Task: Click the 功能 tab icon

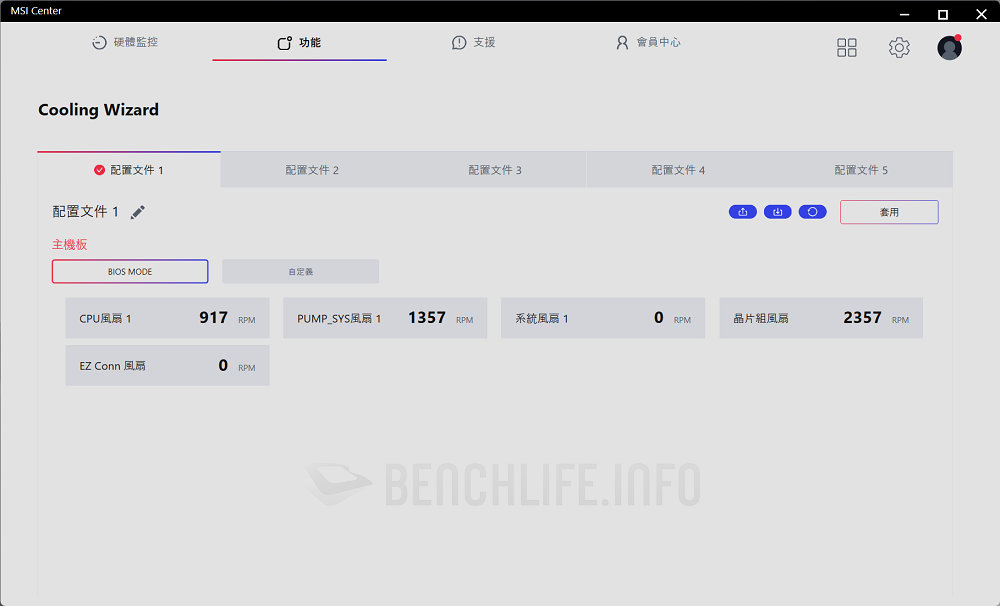Action: point(284,43)
